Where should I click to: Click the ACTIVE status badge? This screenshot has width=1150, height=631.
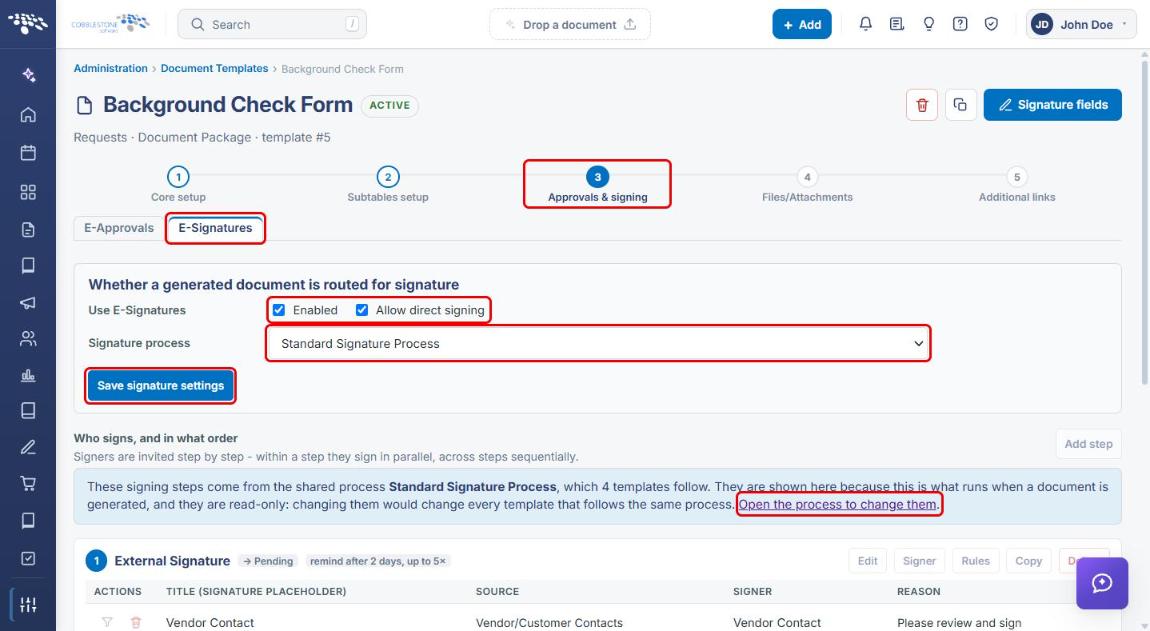click(x=389, y=106)
